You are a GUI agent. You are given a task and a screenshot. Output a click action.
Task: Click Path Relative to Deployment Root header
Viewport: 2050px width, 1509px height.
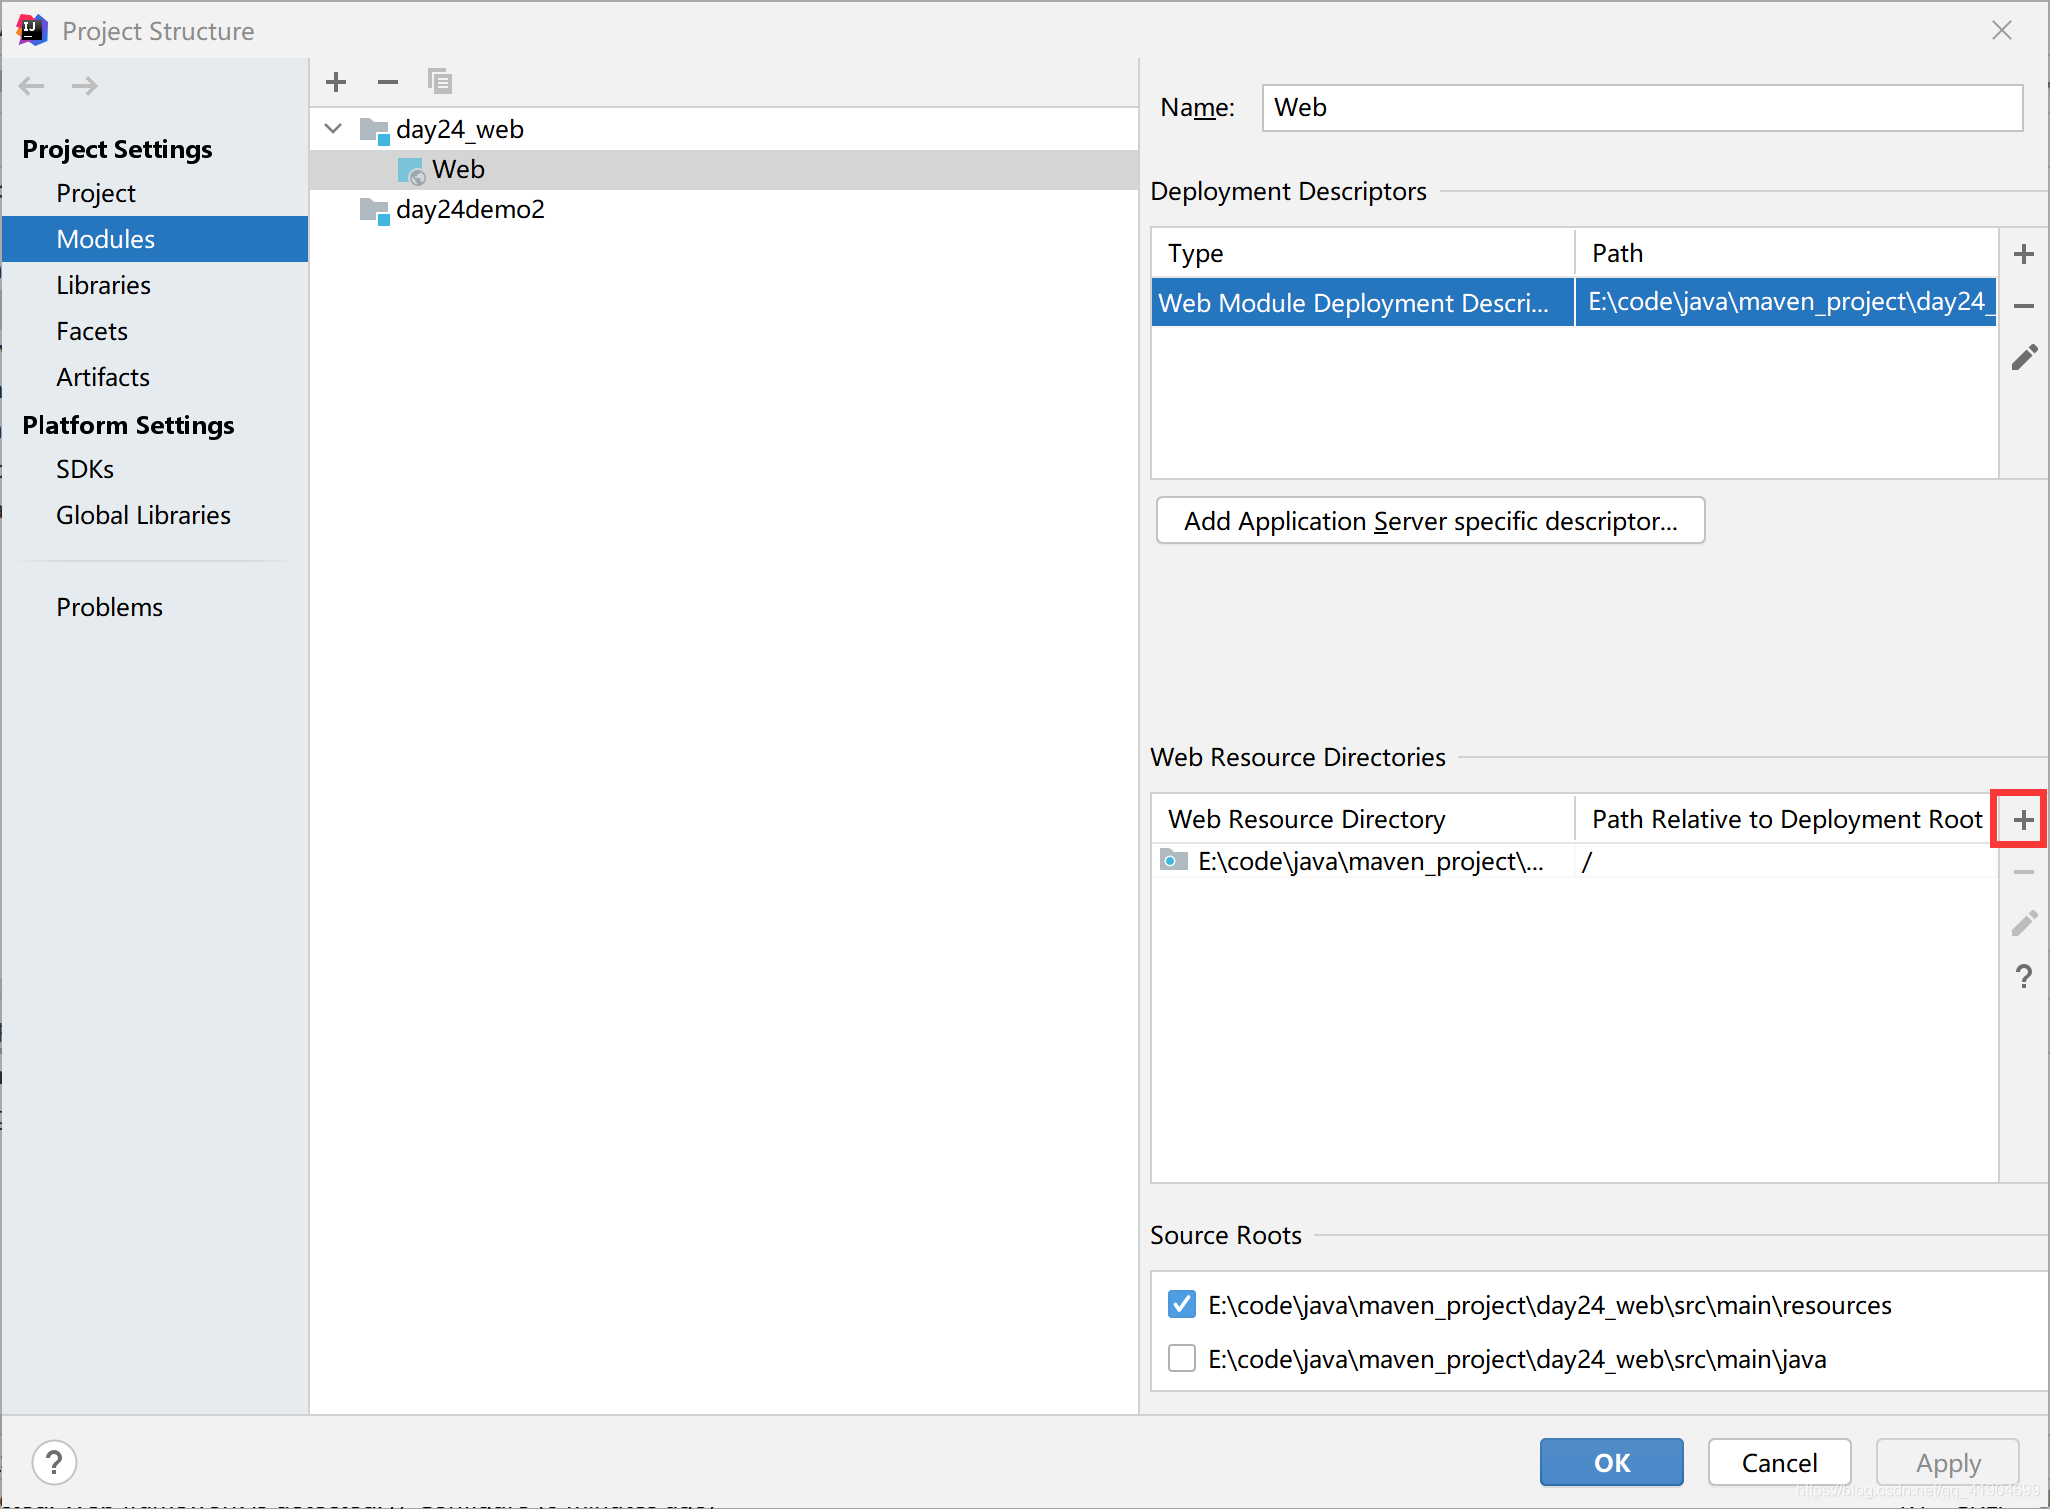pyautogui.click(x=1787, y=819)
